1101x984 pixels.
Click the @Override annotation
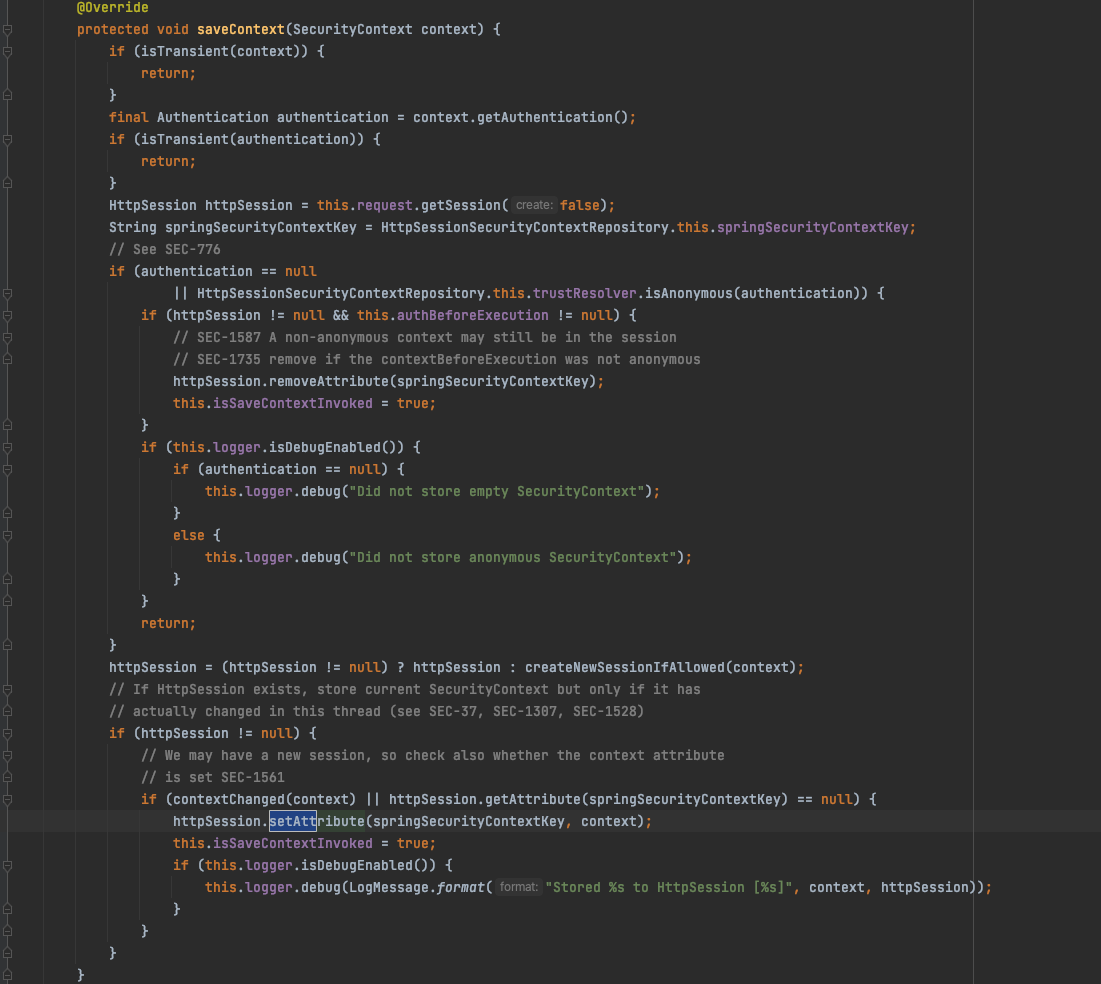(112, 8)
